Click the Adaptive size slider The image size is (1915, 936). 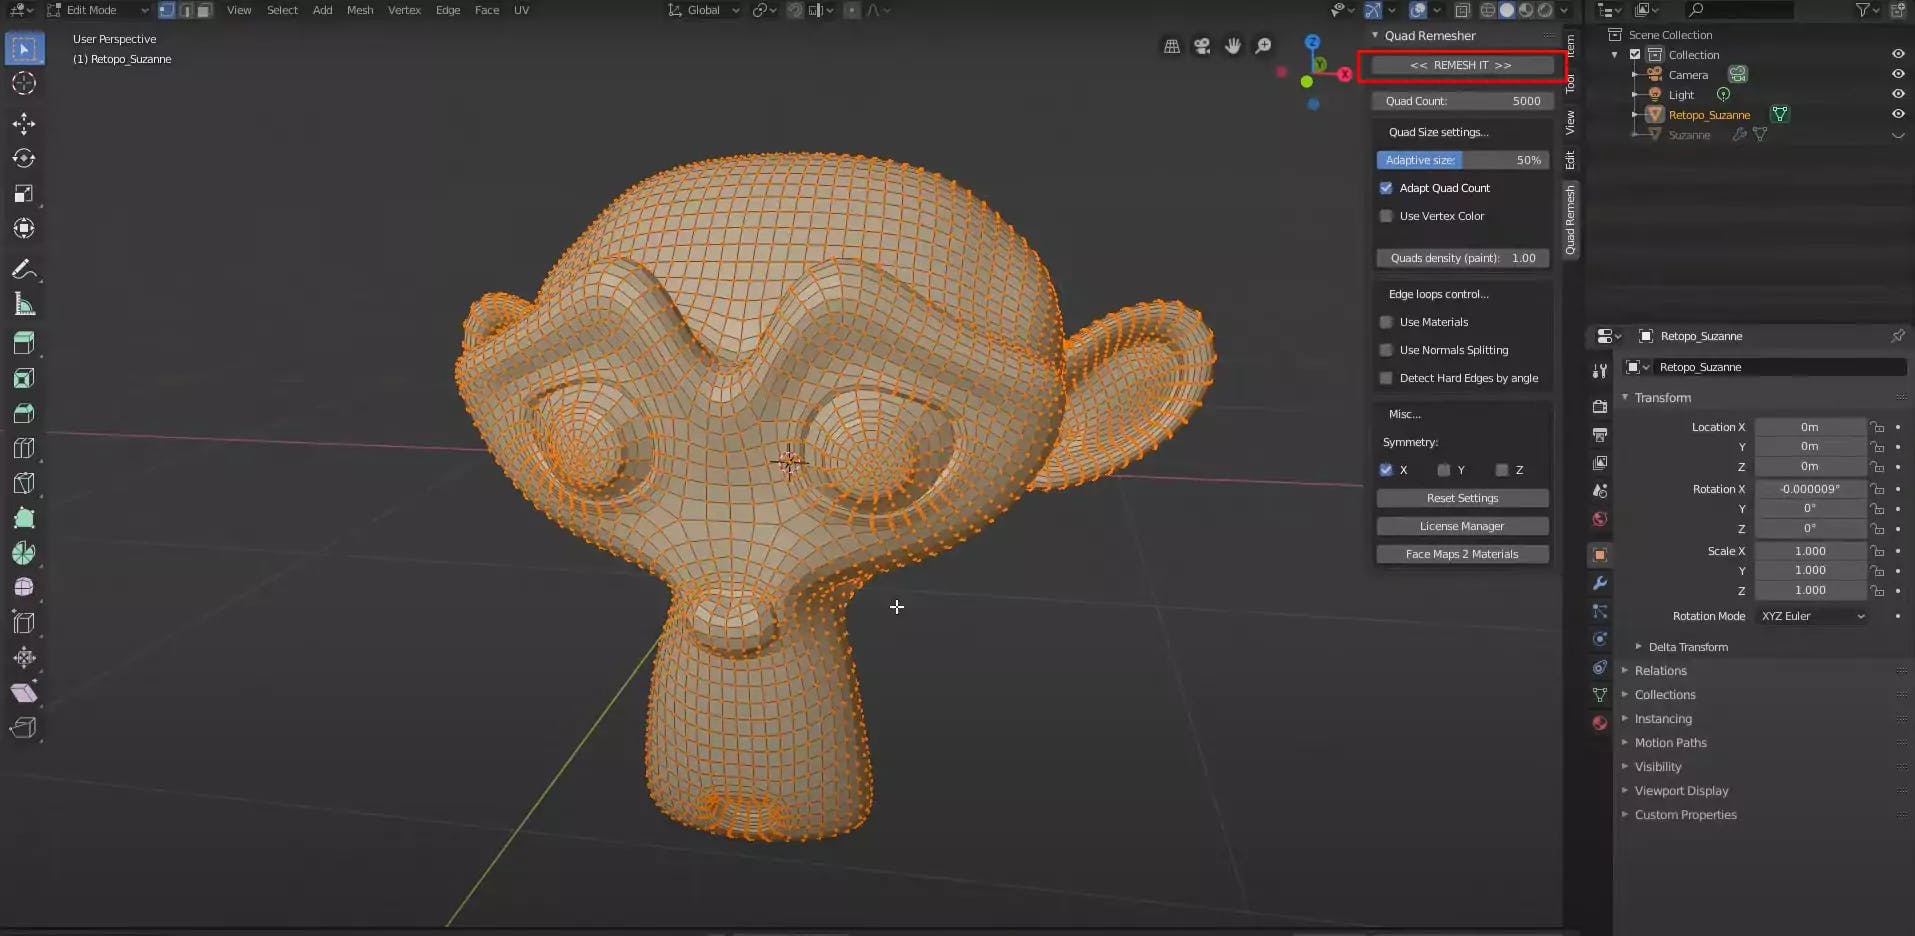click(1463, 160)
